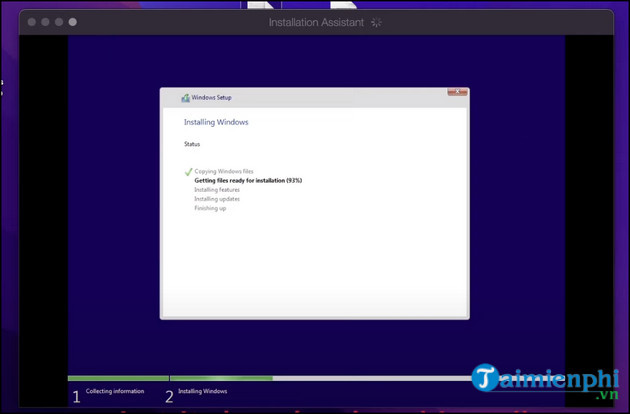
Task: Click the loading spinner next to Installation Assistant
Action: point(376,23)
